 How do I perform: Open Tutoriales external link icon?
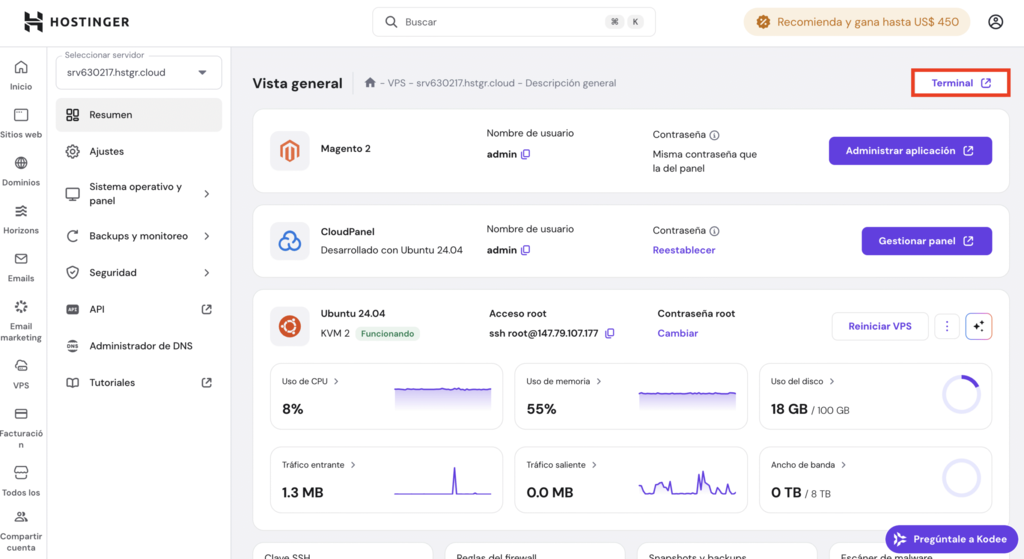coord(206,383)
